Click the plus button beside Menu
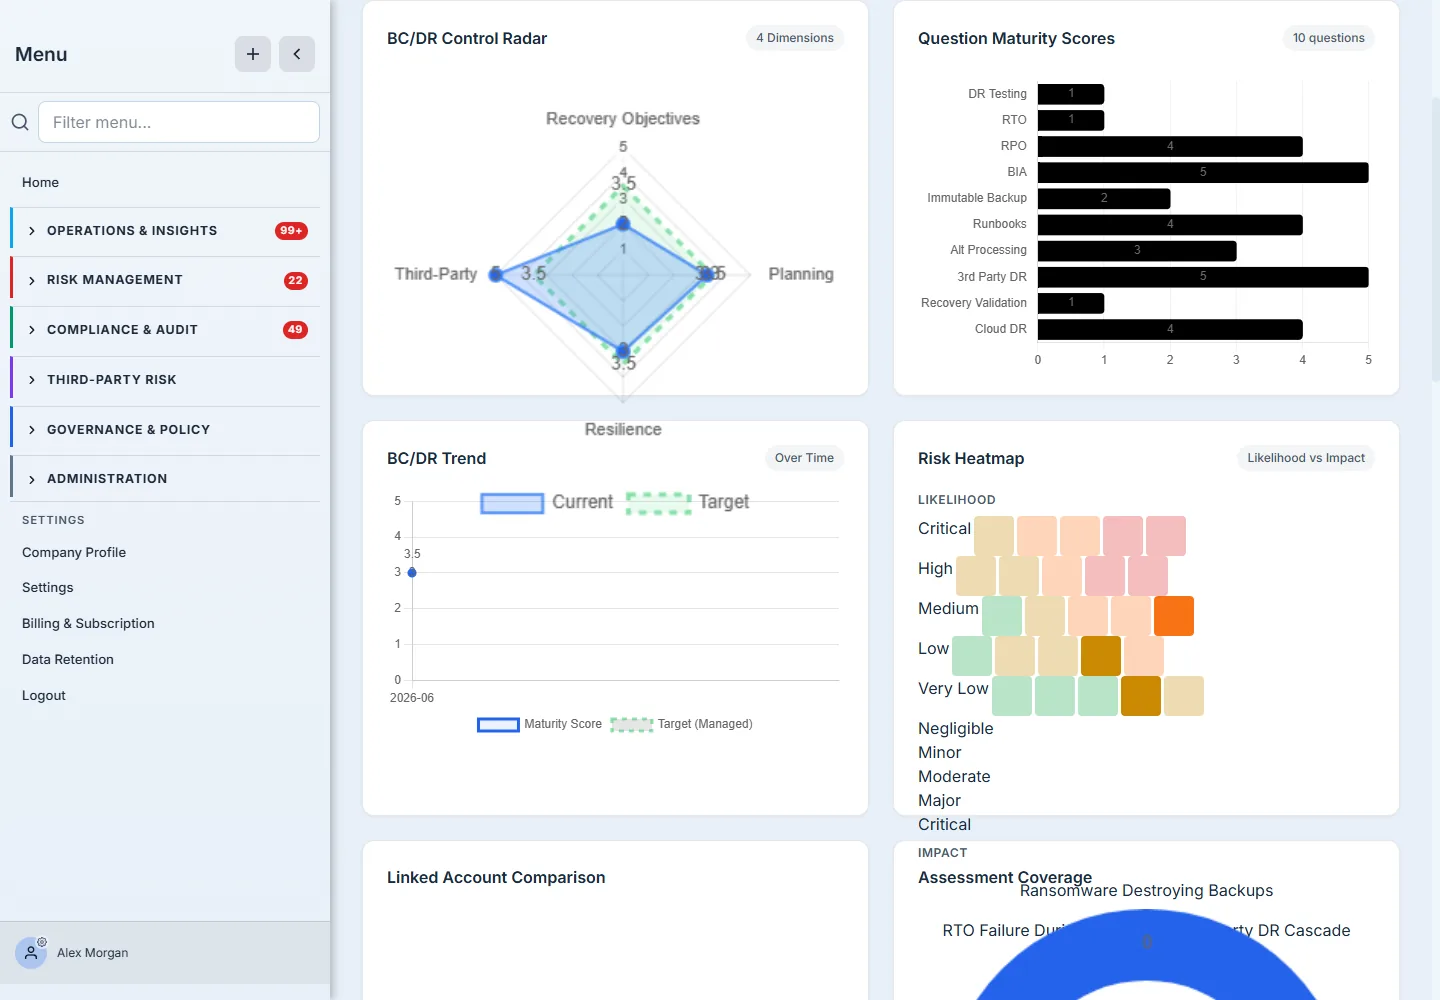 pyautogui.click(x=253, y=54)
